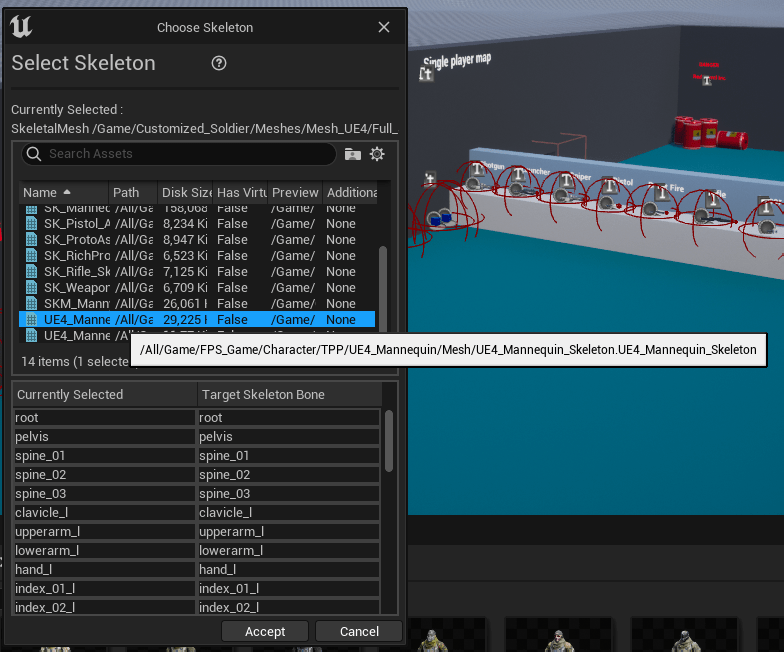Click the Unreal Engine logo icon

point(21,27)
